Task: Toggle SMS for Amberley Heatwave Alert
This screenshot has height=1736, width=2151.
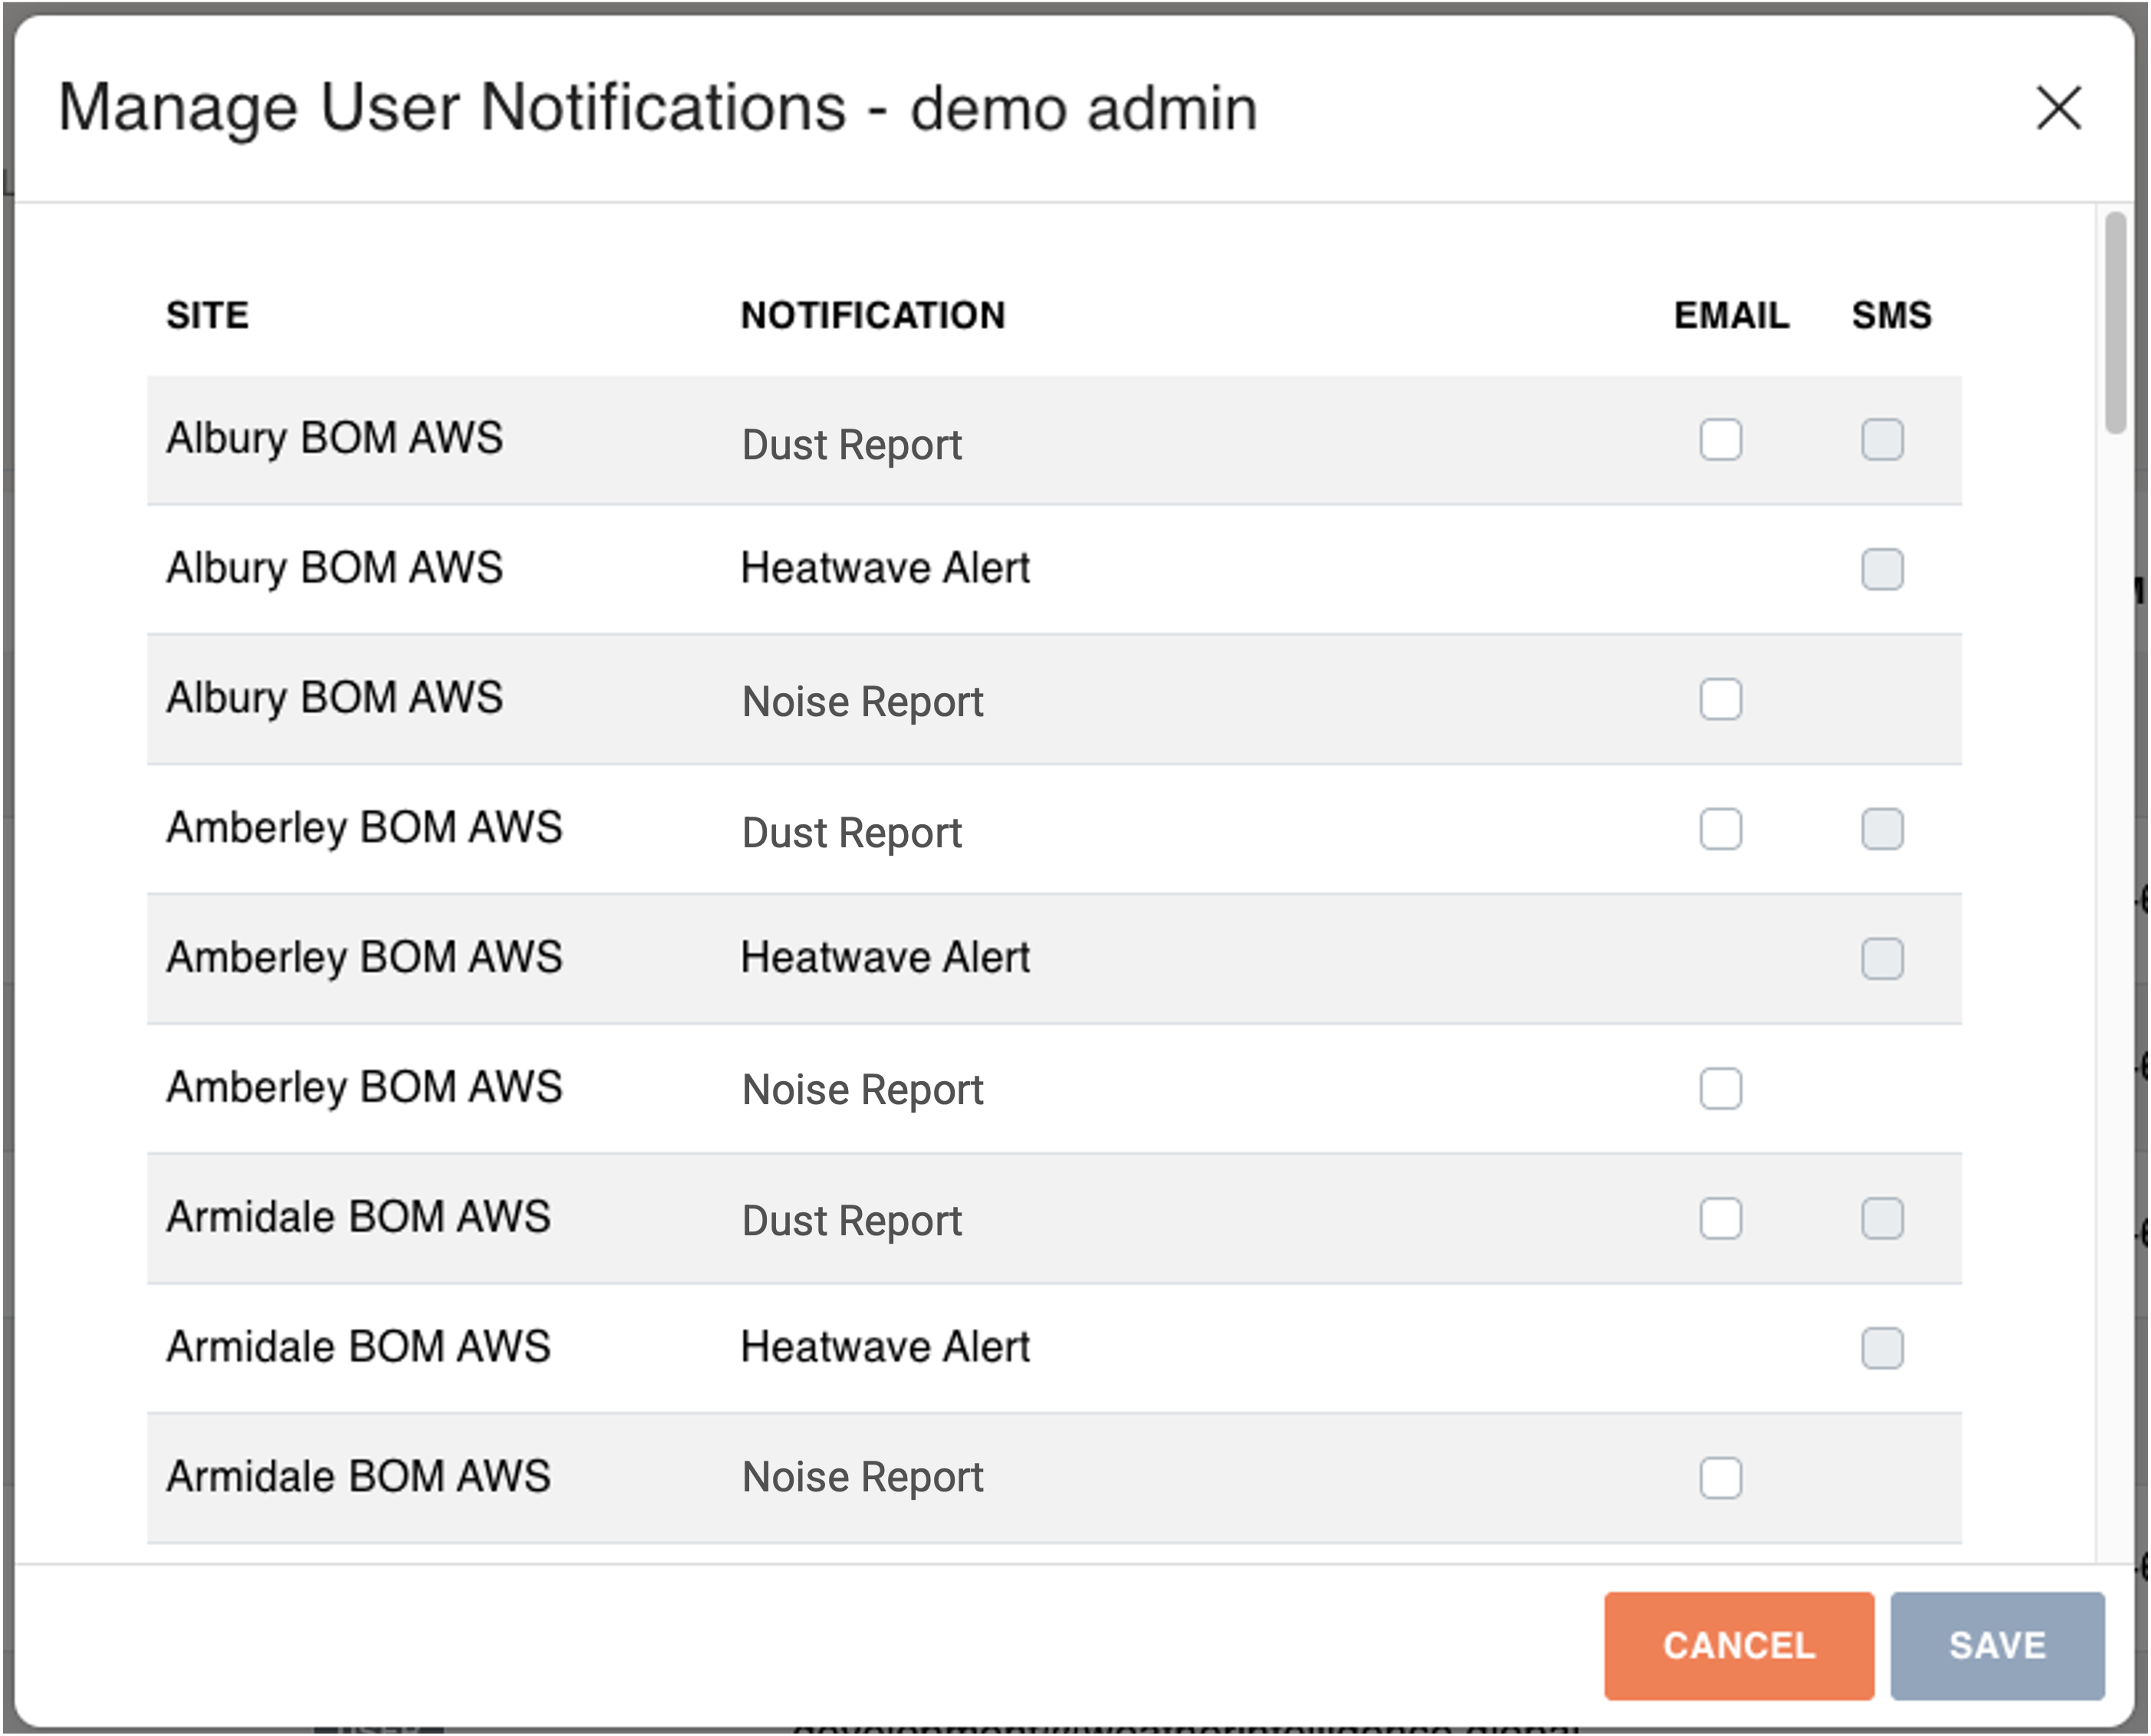Action: click(x=1881, y=958)
